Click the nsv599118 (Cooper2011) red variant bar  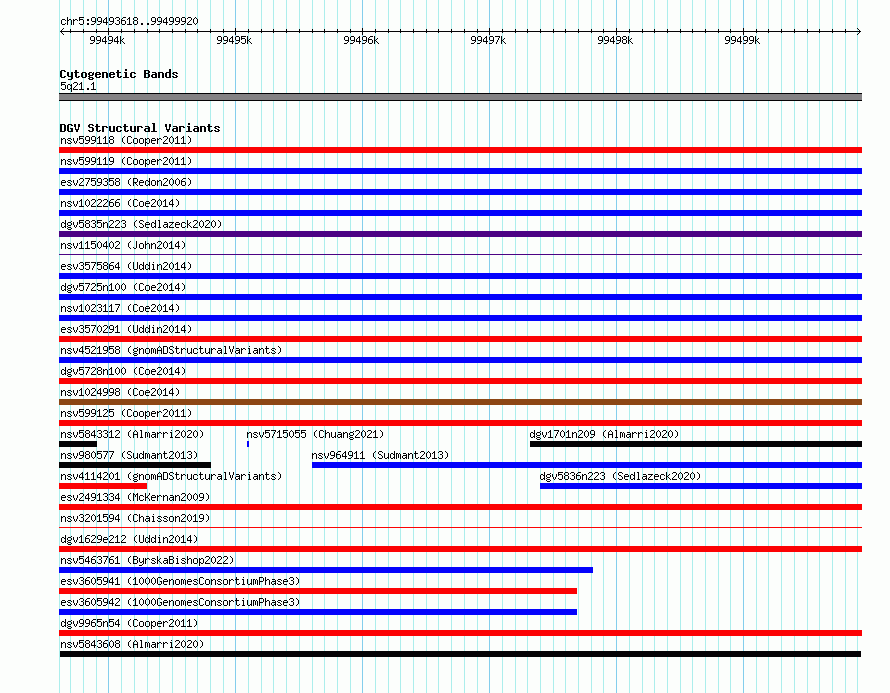tap(460, 150)
